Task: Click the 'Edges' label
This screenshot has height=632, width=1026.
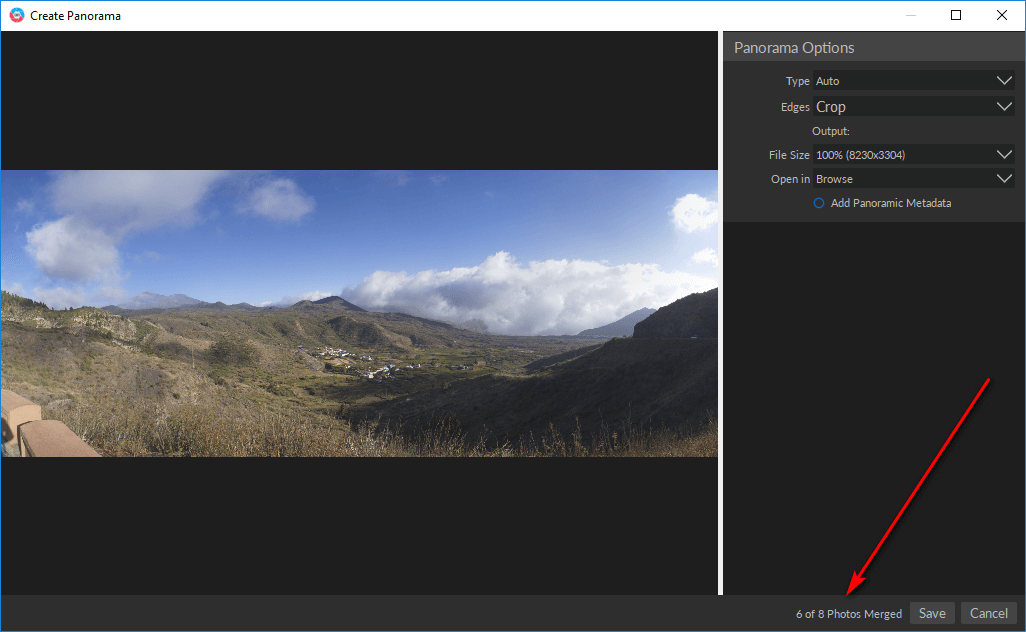Action: 795,107
